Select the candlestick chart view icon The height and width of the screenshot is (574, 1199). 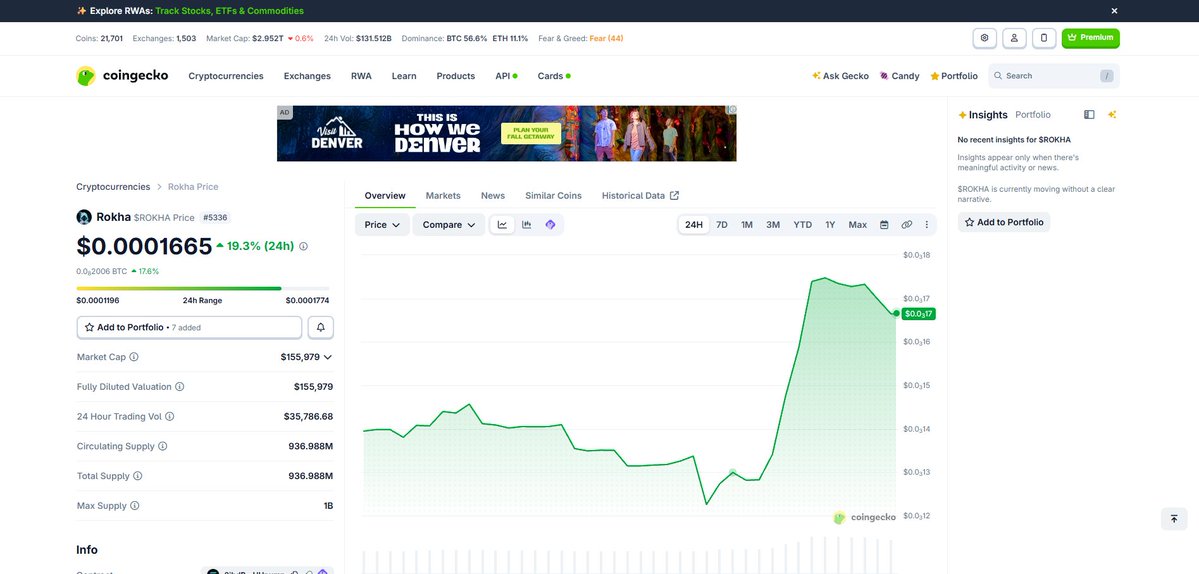526,225
